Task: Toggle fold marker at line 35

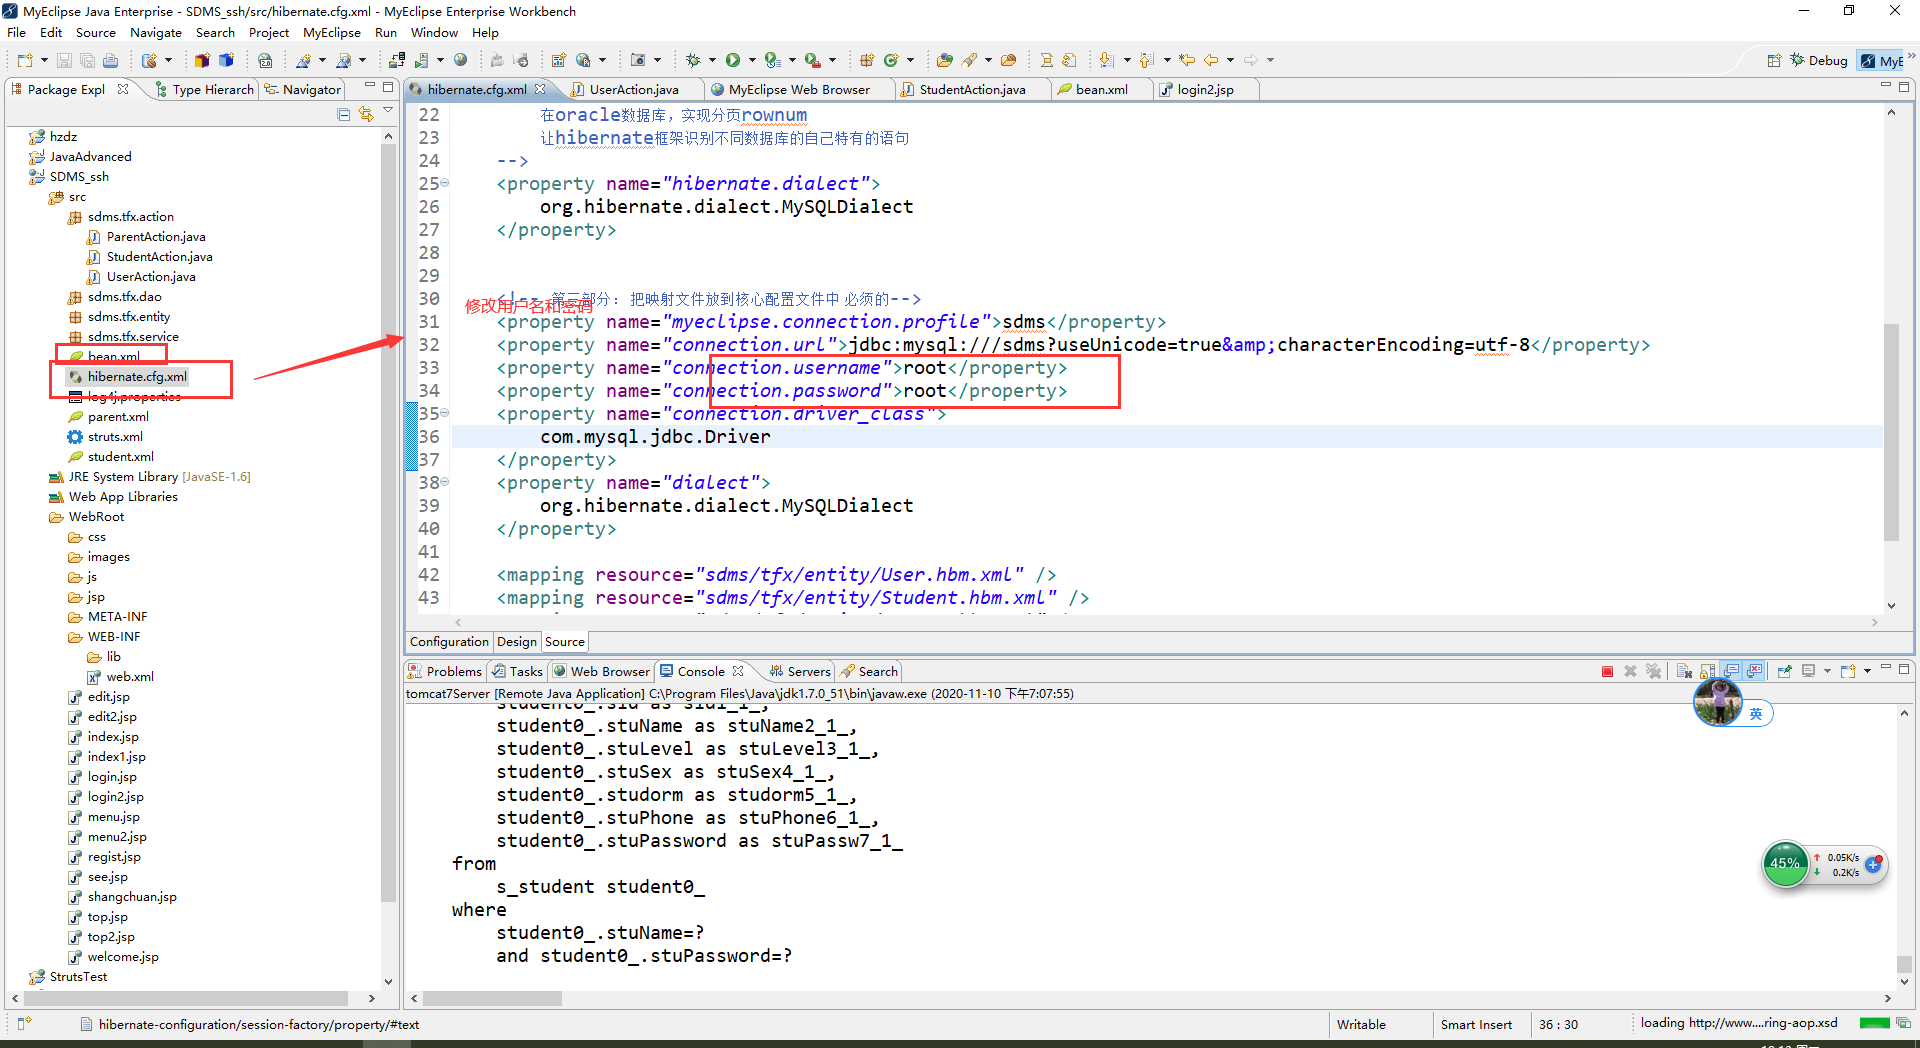Action: 445,413
